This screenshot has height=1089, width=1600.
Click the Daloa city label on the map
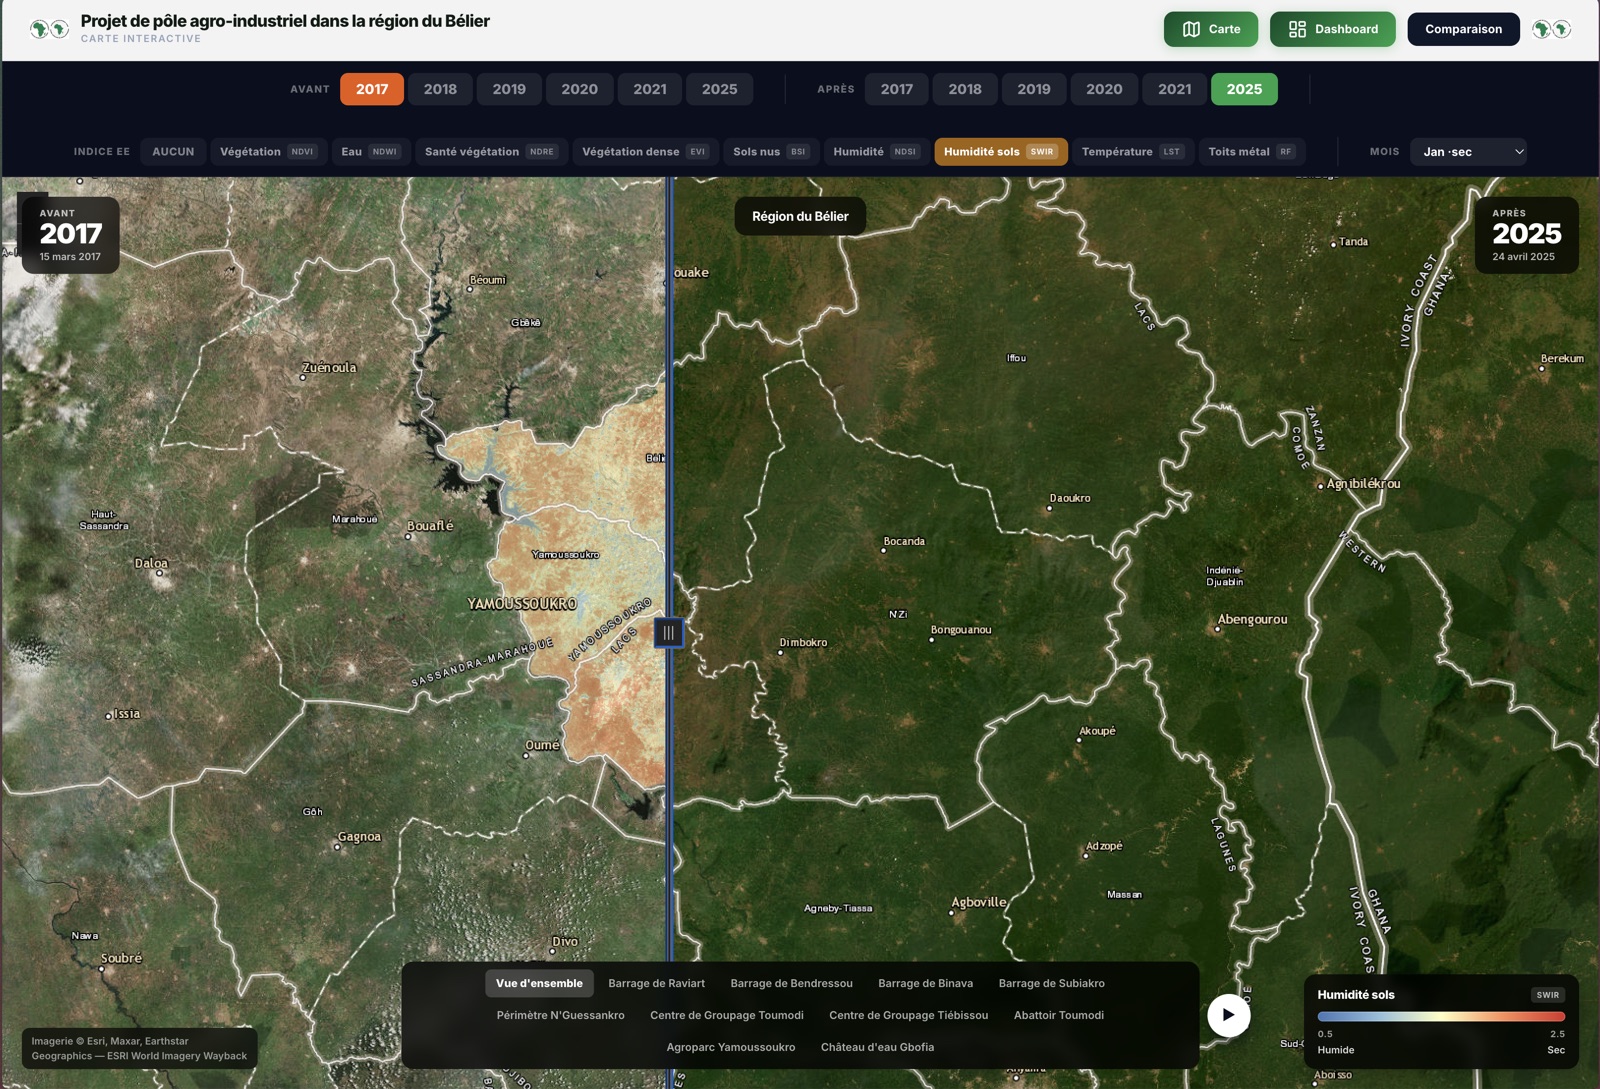click(x=151, y=563)
